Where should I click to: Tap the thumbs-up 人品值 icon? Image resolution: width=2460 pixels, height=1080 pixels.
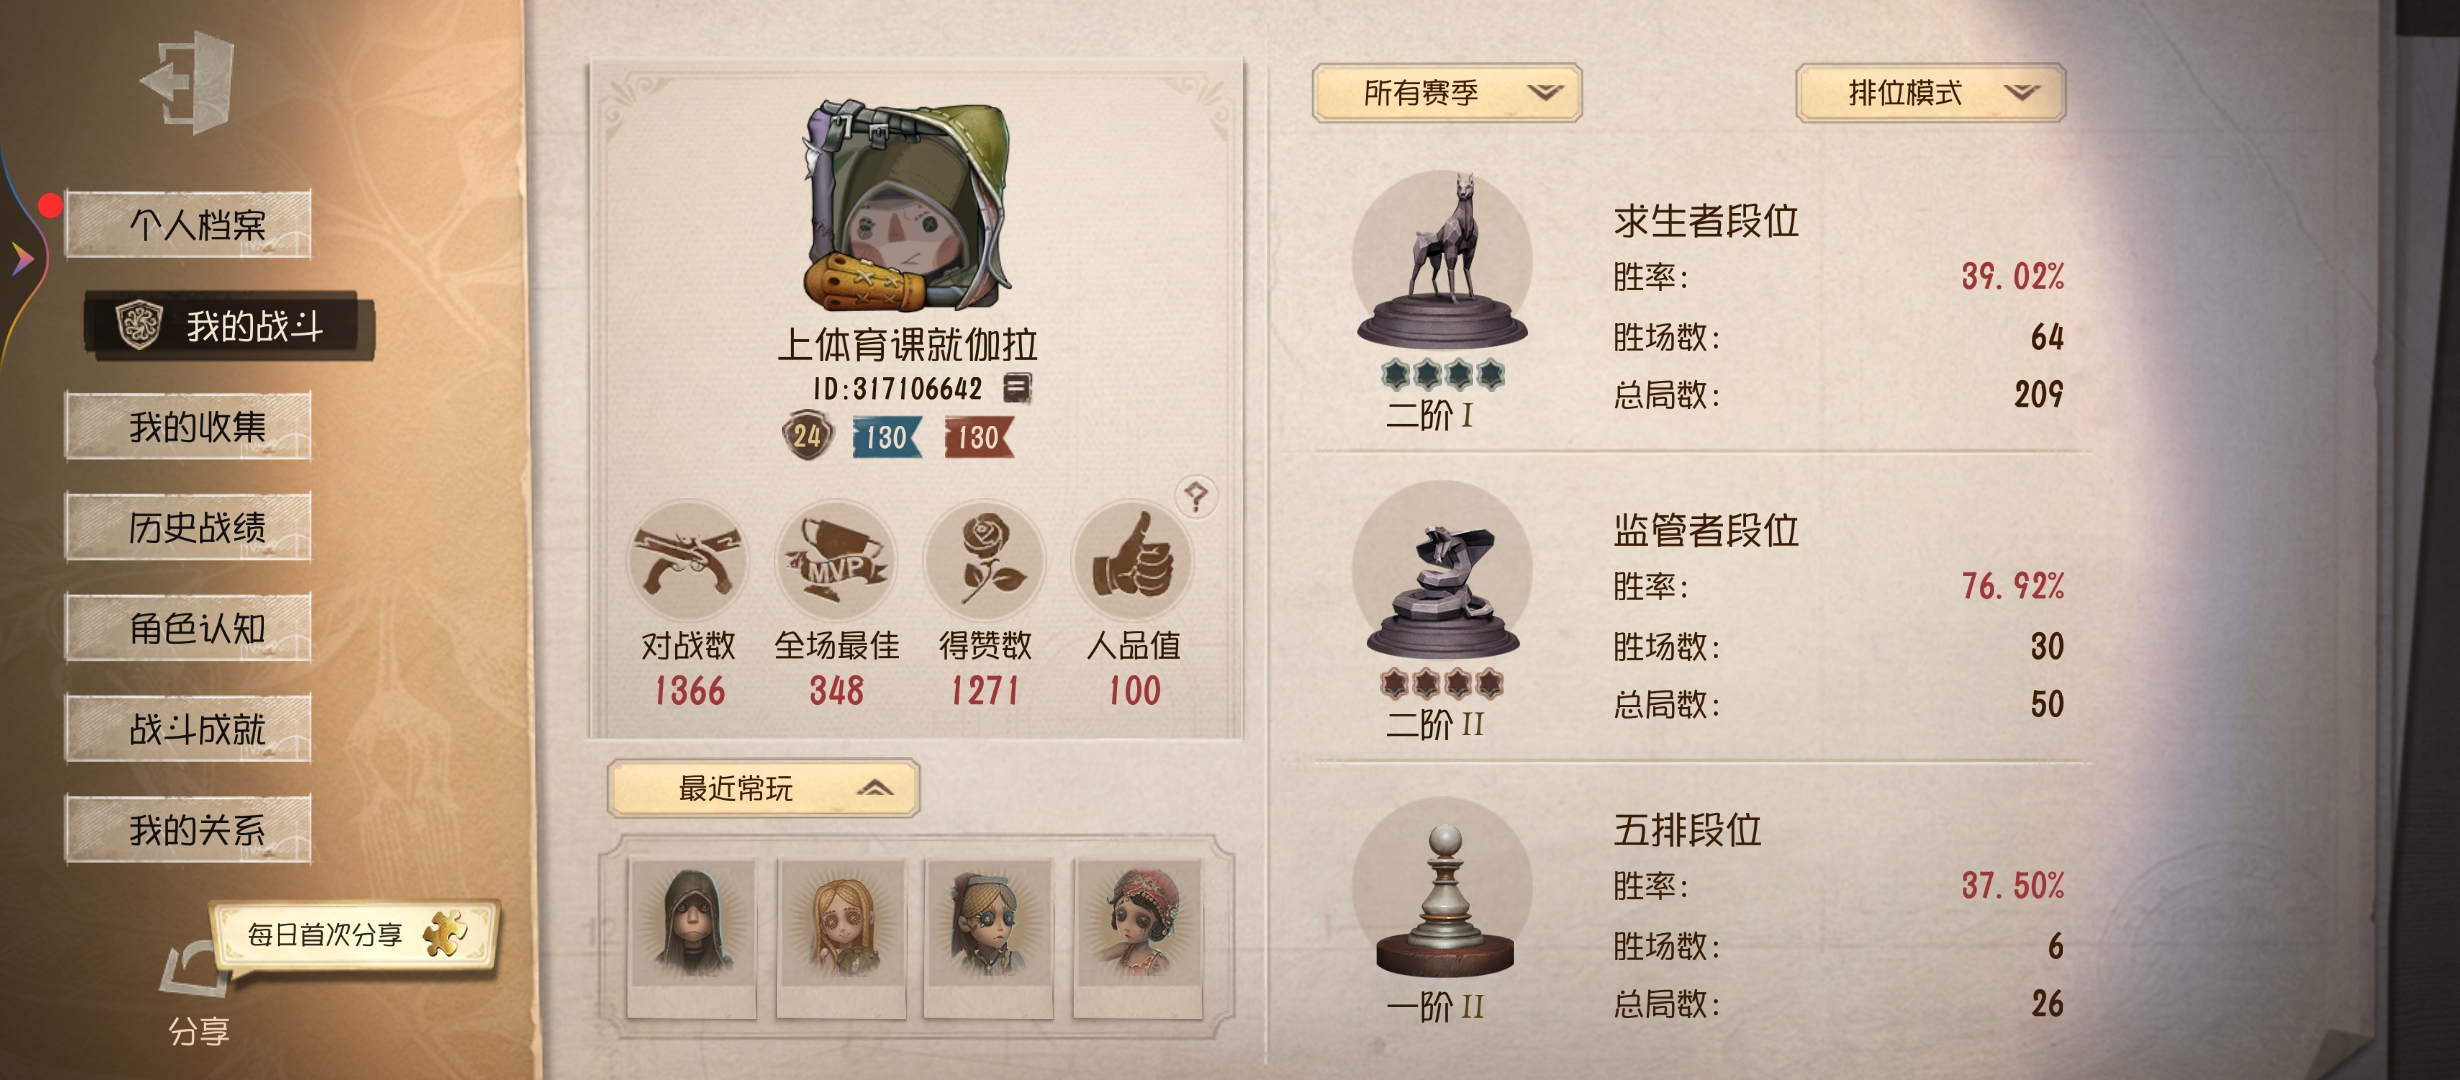pyautogui.click(x=1132, y=560)
